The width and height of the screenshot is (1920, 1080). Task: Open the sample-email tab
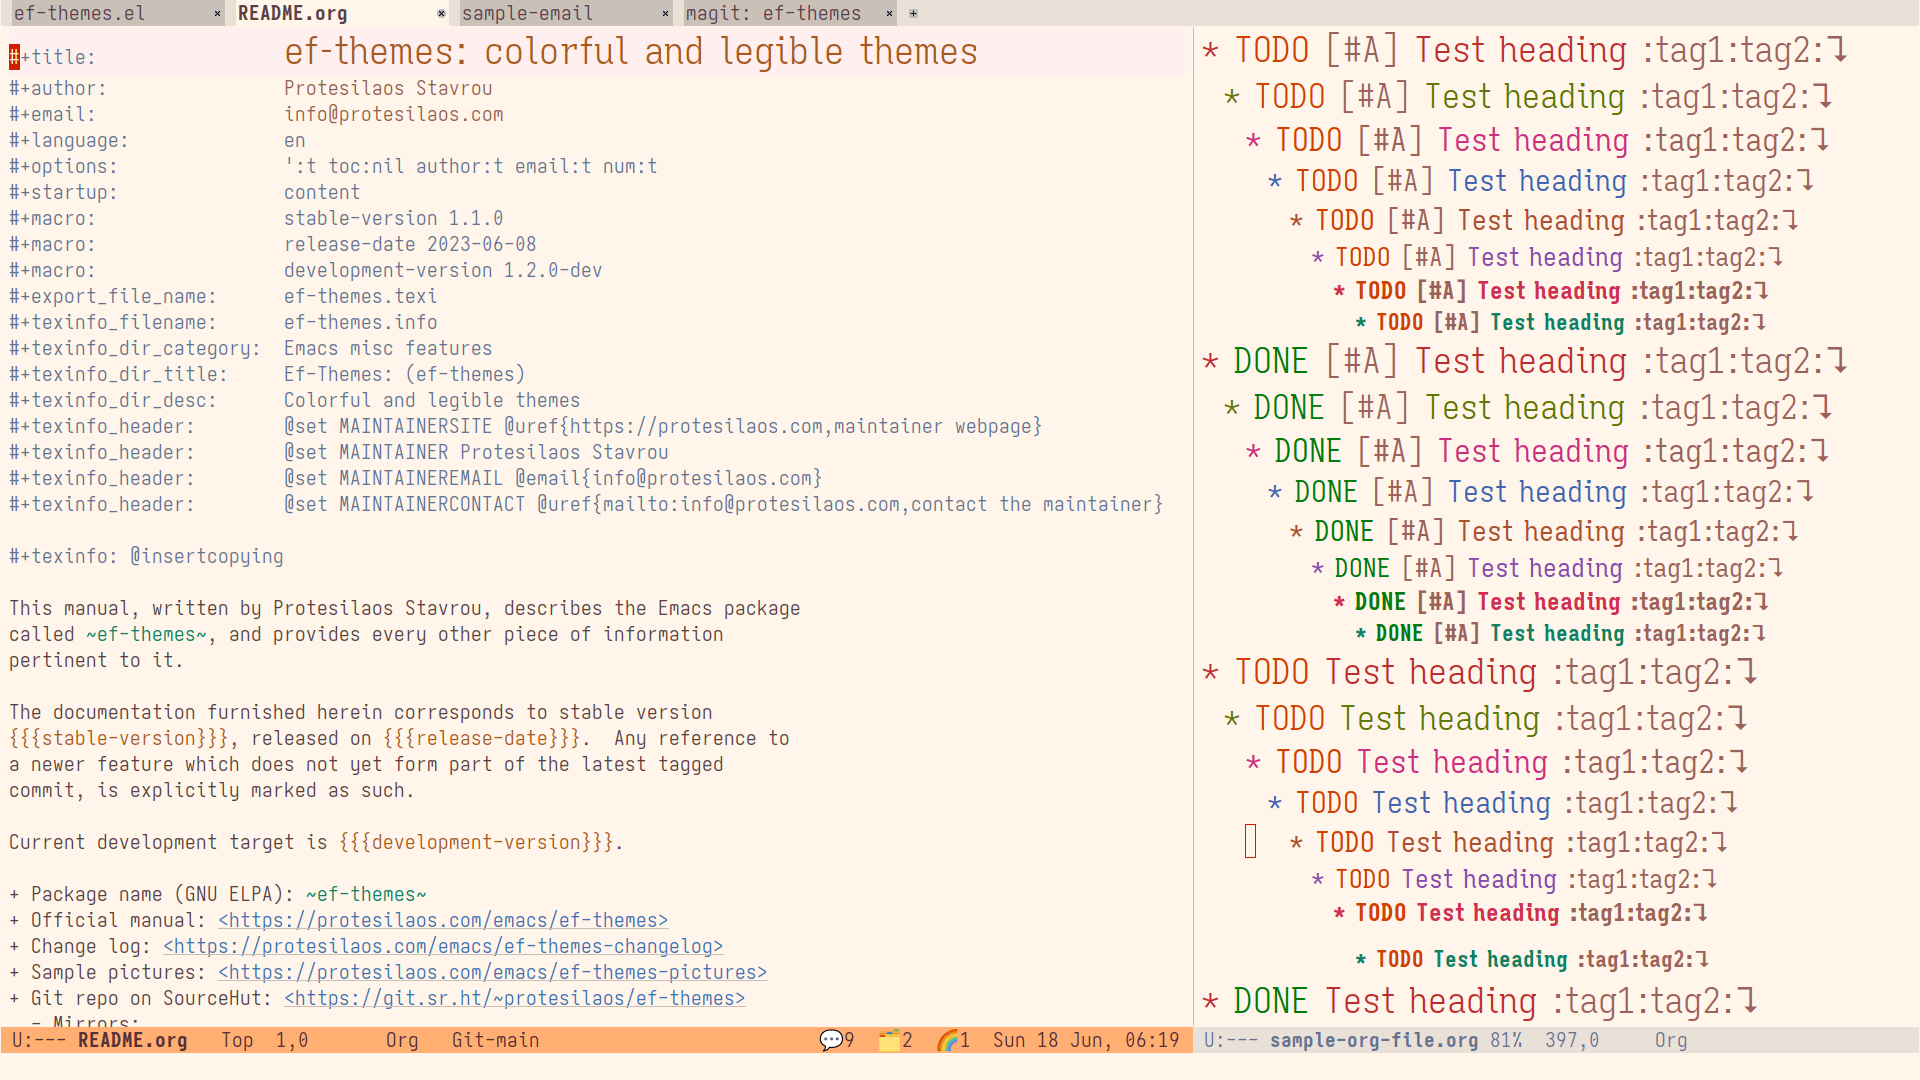(x=527, y=14)
